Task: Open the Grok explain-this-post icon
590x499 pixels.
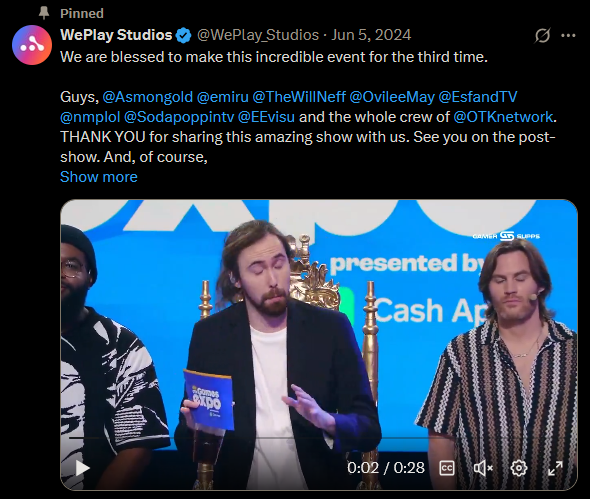Action: point(542,35)
